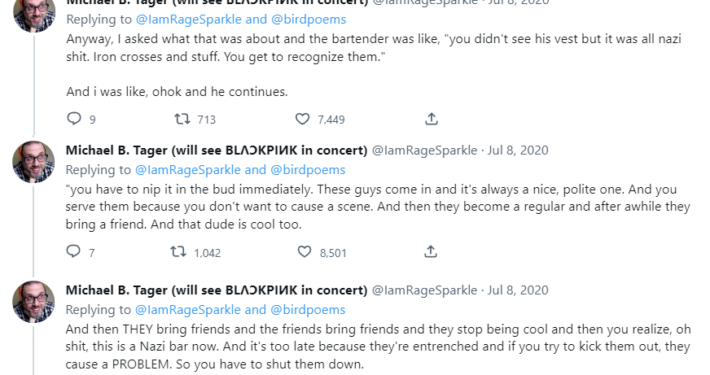Screen dimensions: 710x375
Task: Reply to the tweet with 7 comments
Action: click(x=73, y=251)
